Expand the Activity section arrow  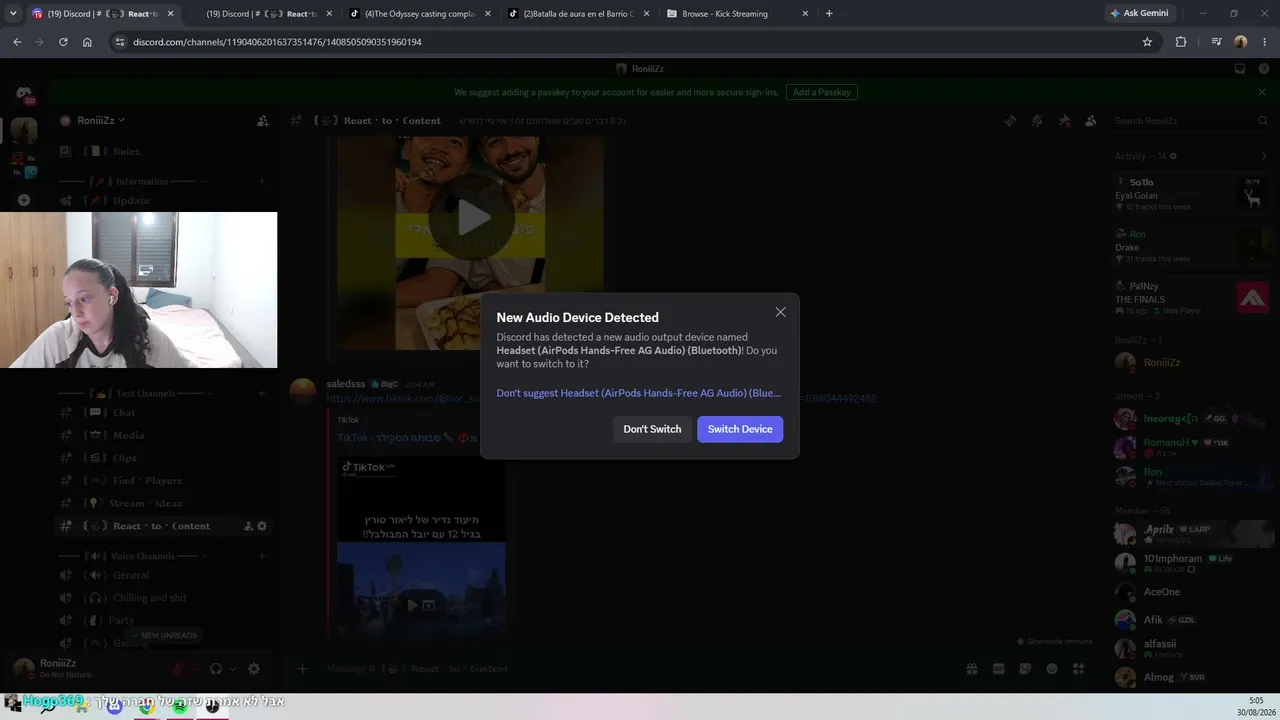[1264, 156]
